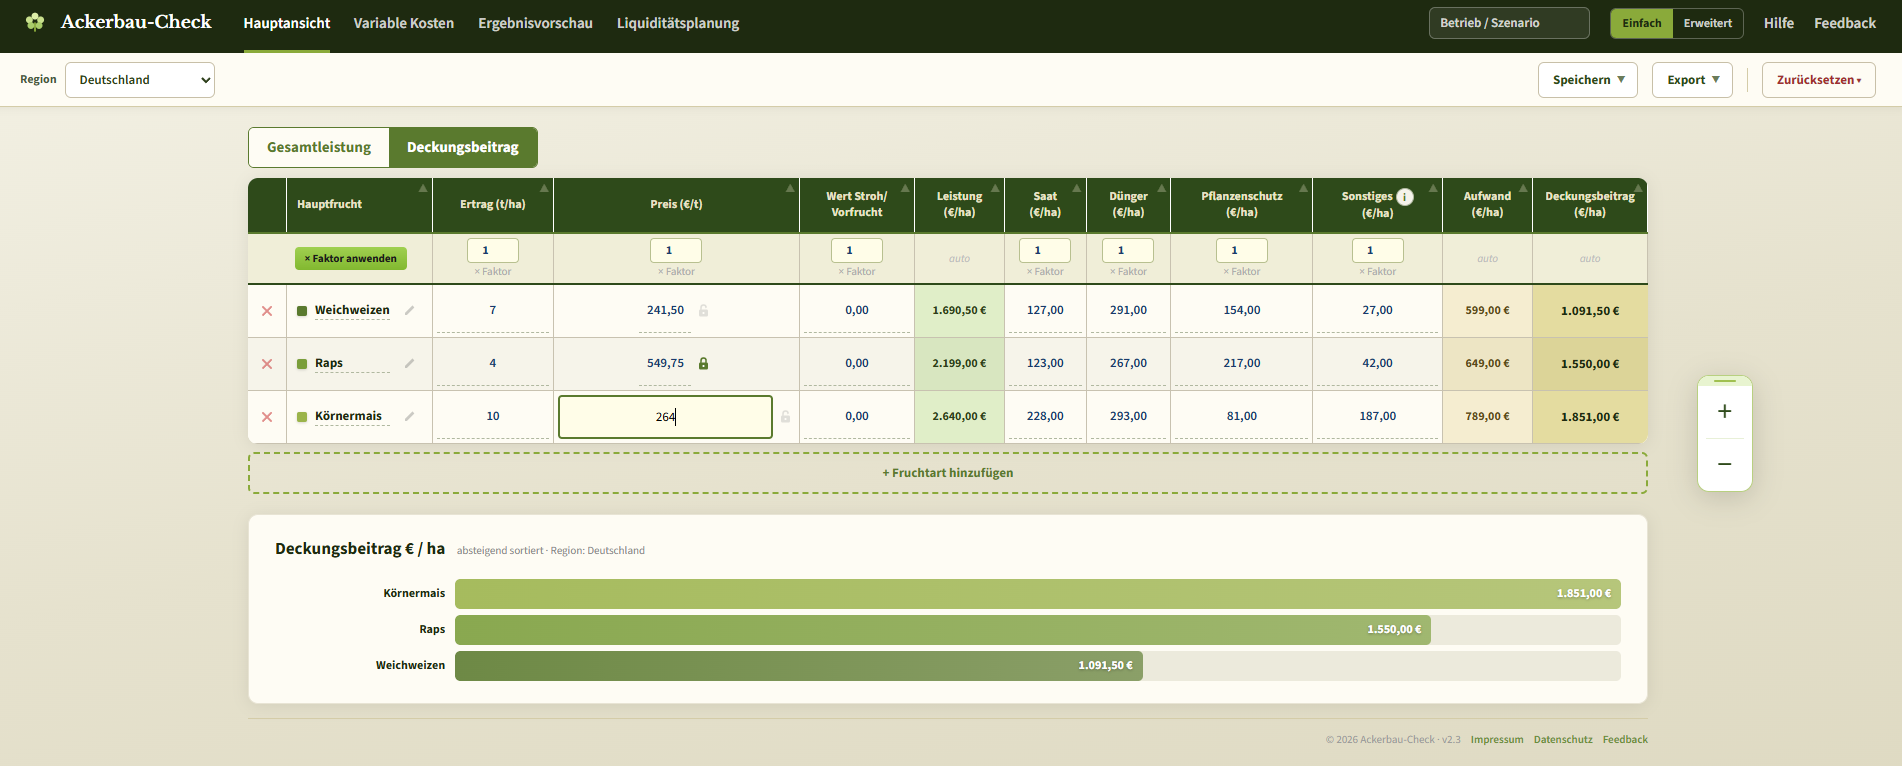Toggle the Raps price lock
Screen dimensions: 1902x766
click(x=703, y=363)
